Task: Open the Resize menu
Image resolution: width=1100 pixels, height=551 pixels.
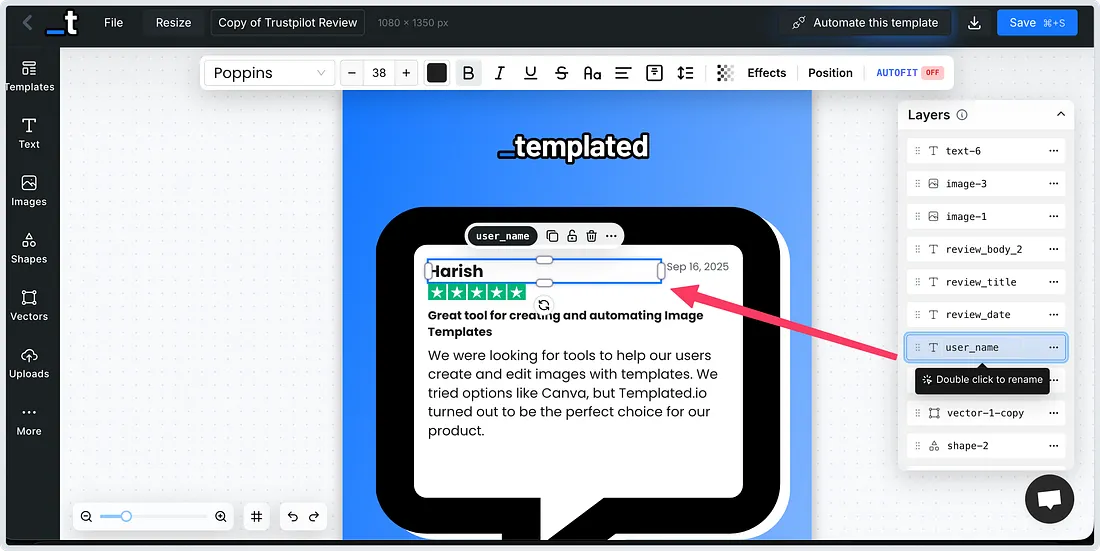Action: coord(173,22)
